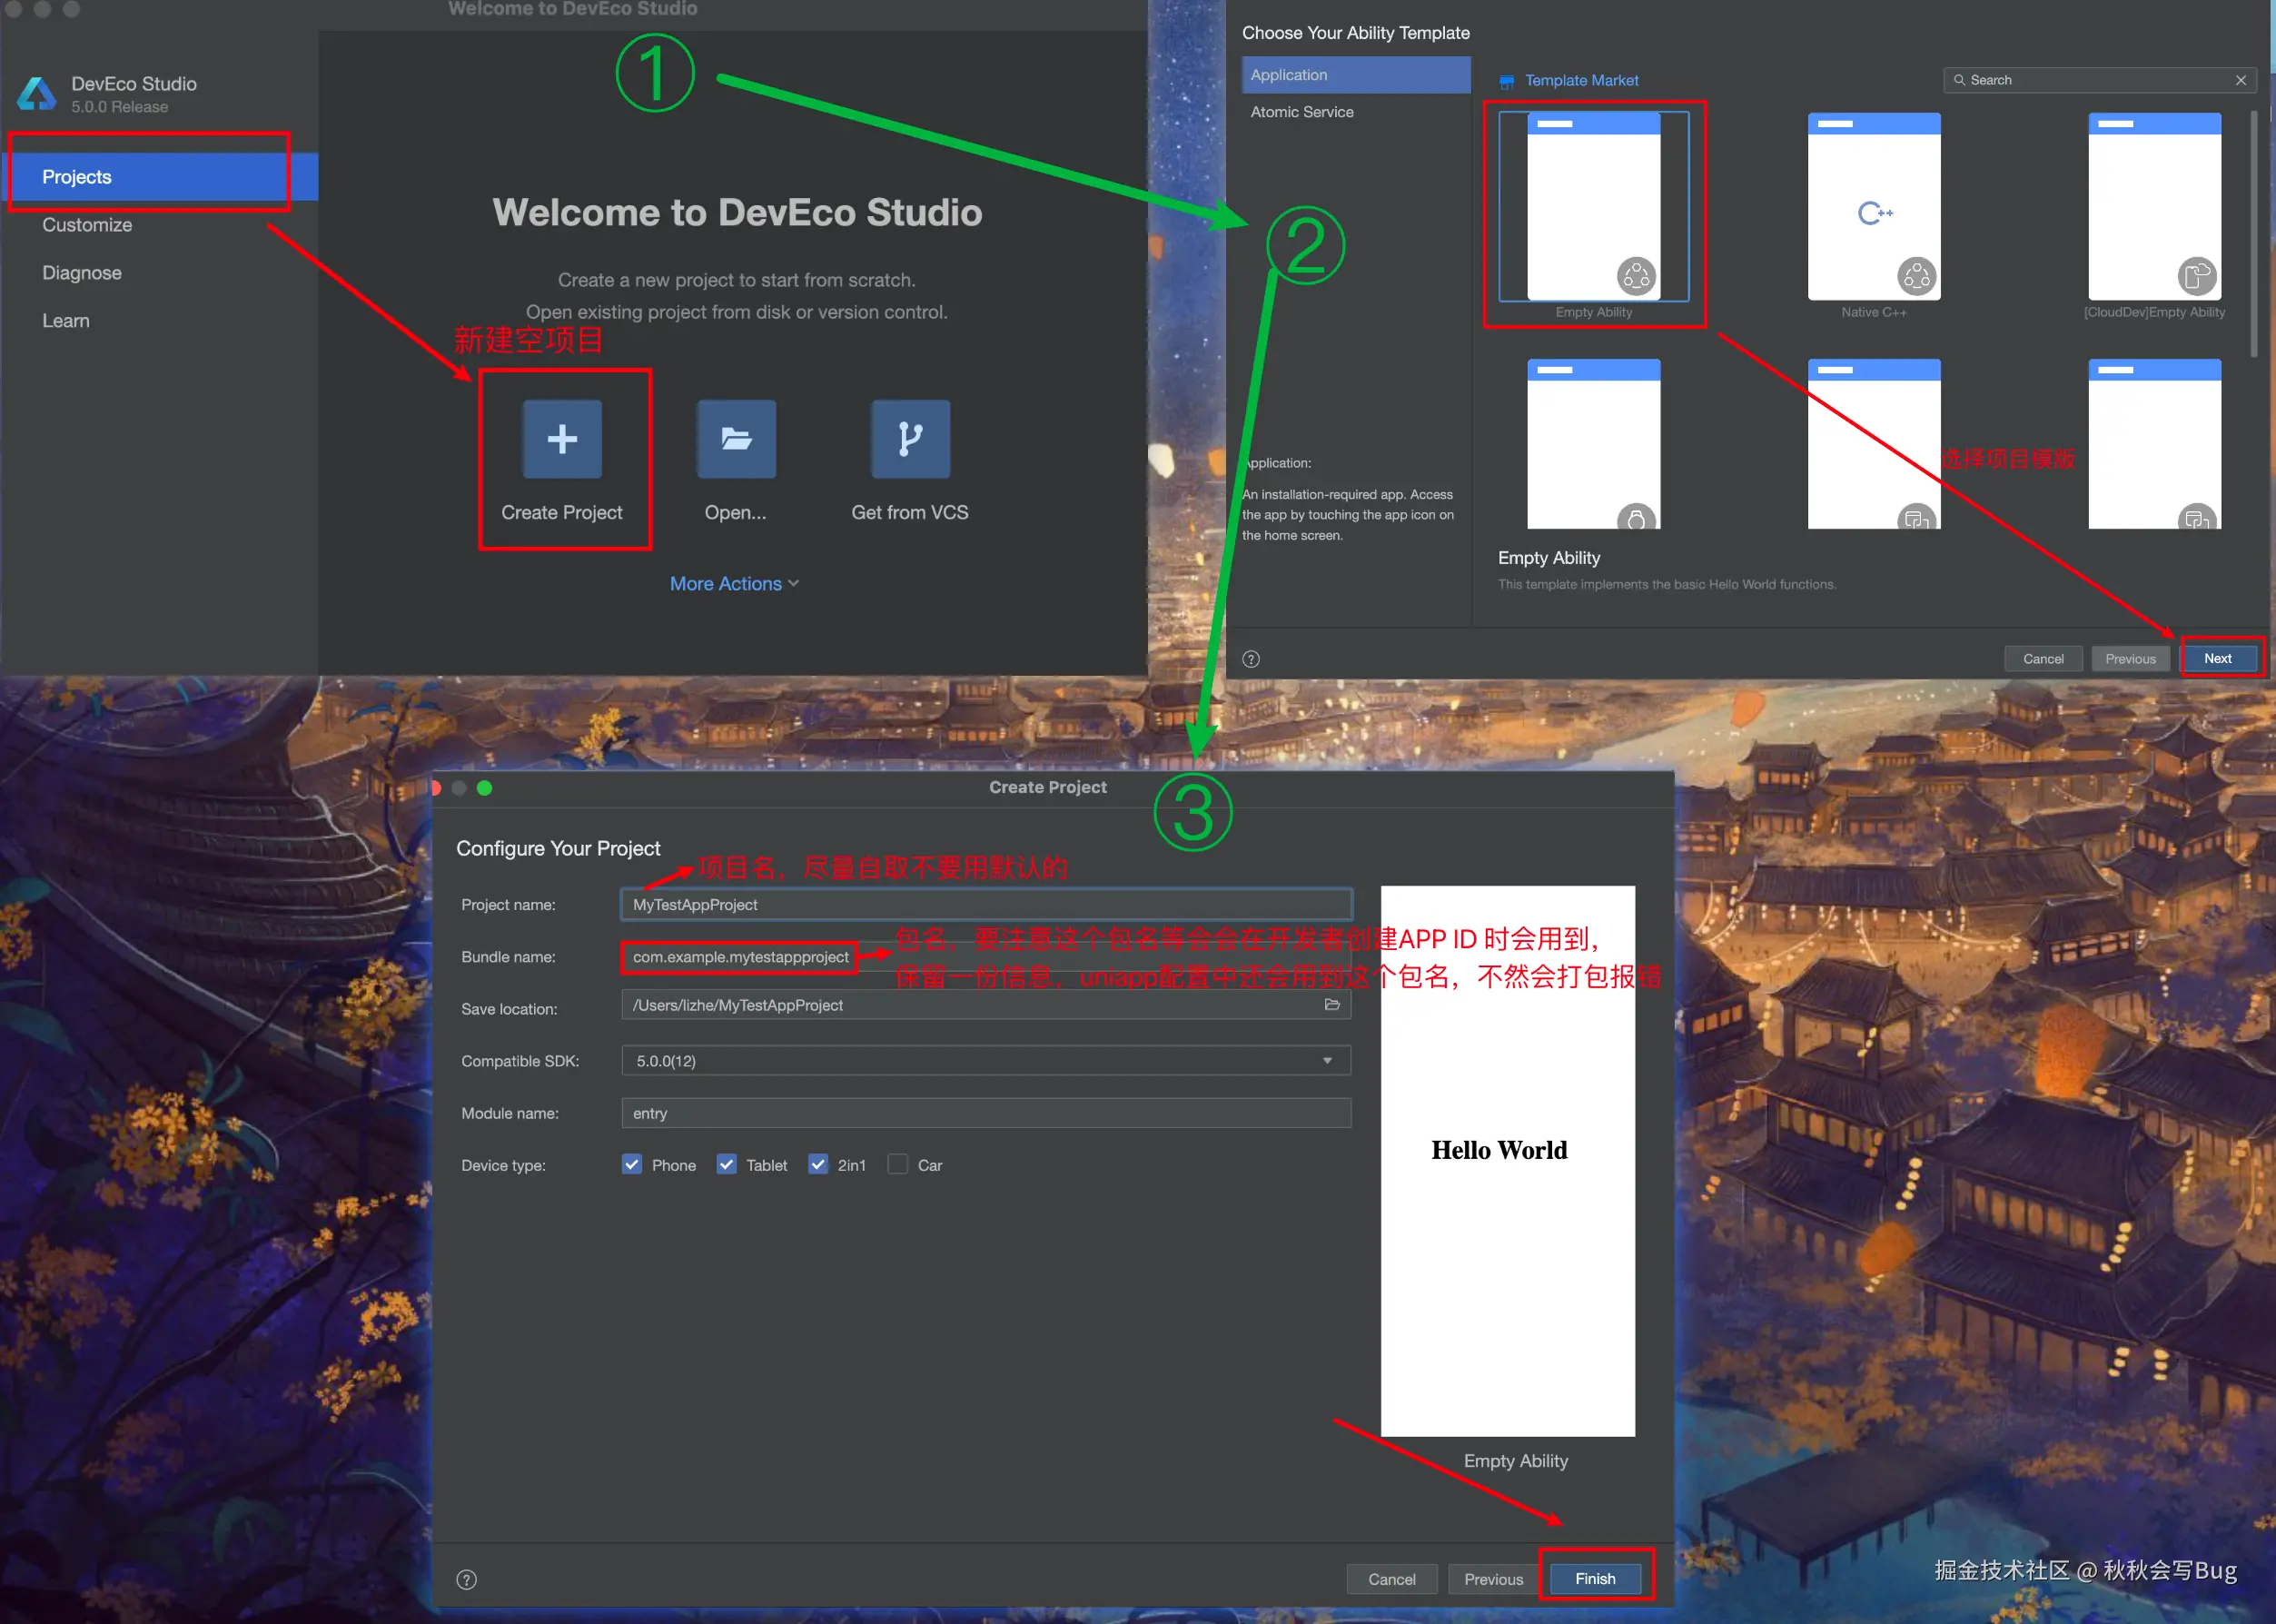Click the folder browse icon in Save location
Image resolution: width=2276 pixels, height=1624 pixels.
[1331, 1004]
